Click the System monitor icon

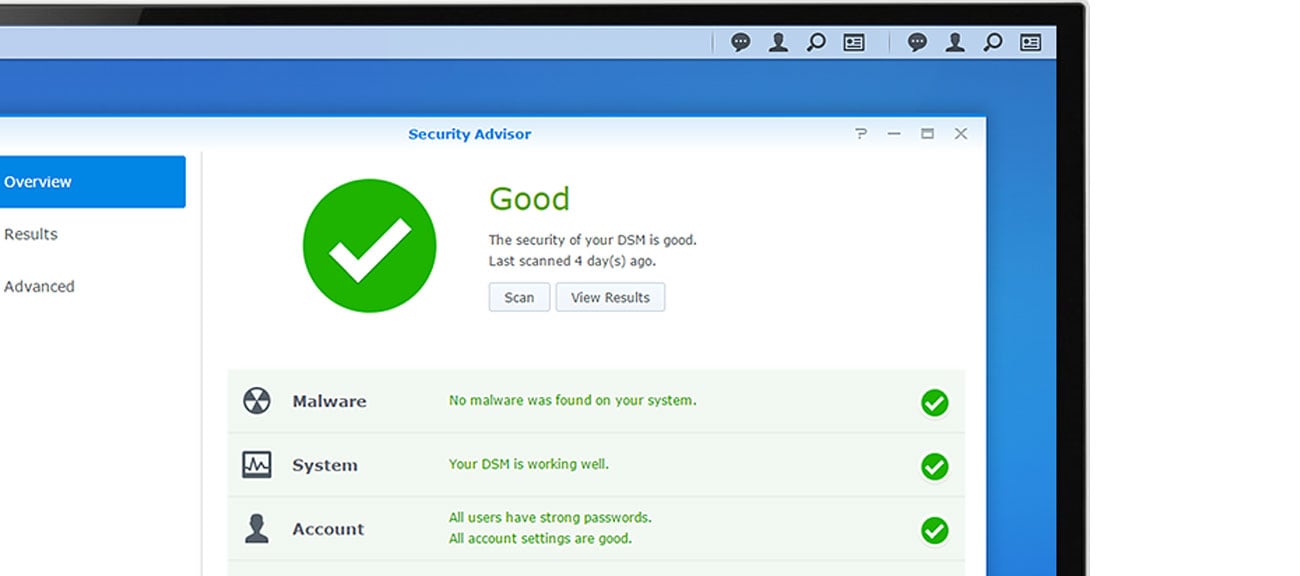click(x=257, y=465)
